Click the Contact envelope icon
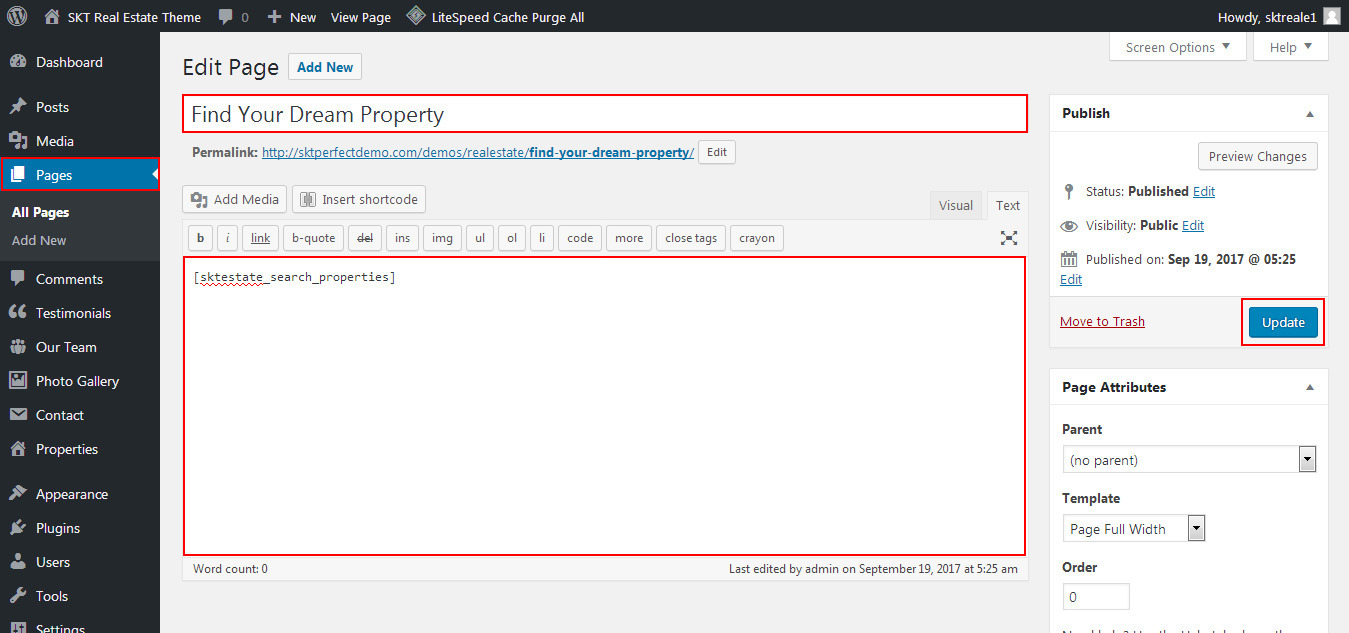Screen dimensions: 1349x633 tap(18, 415)
